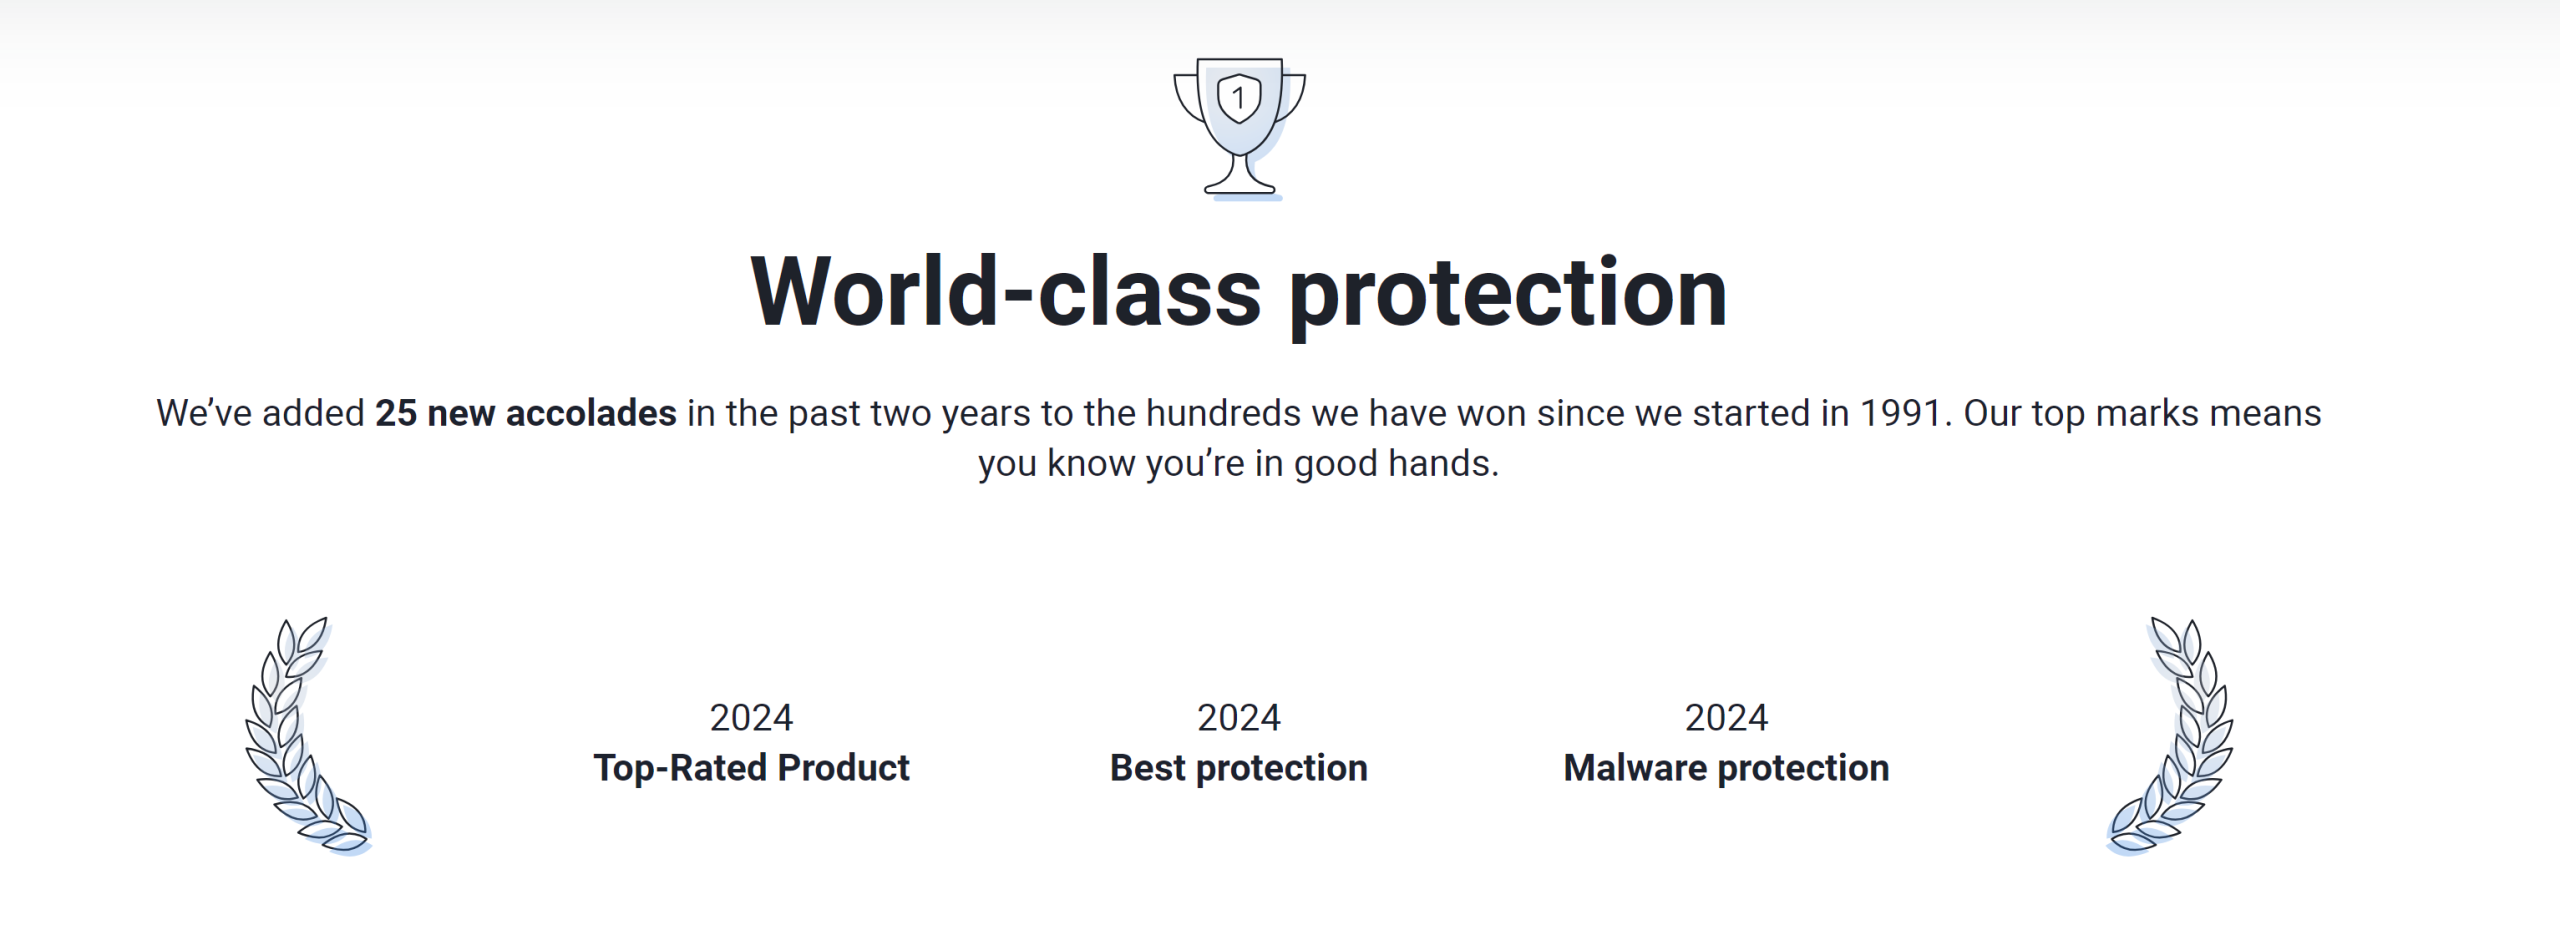Click 2024 above Best protection
This screenshot has width=2560, height=935.
(x=1238, y=717)
